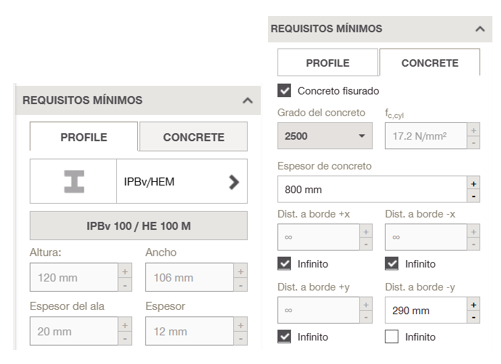Click the 'Altura:' label
This screenshot has width=501, height=364.
point(46,252)
